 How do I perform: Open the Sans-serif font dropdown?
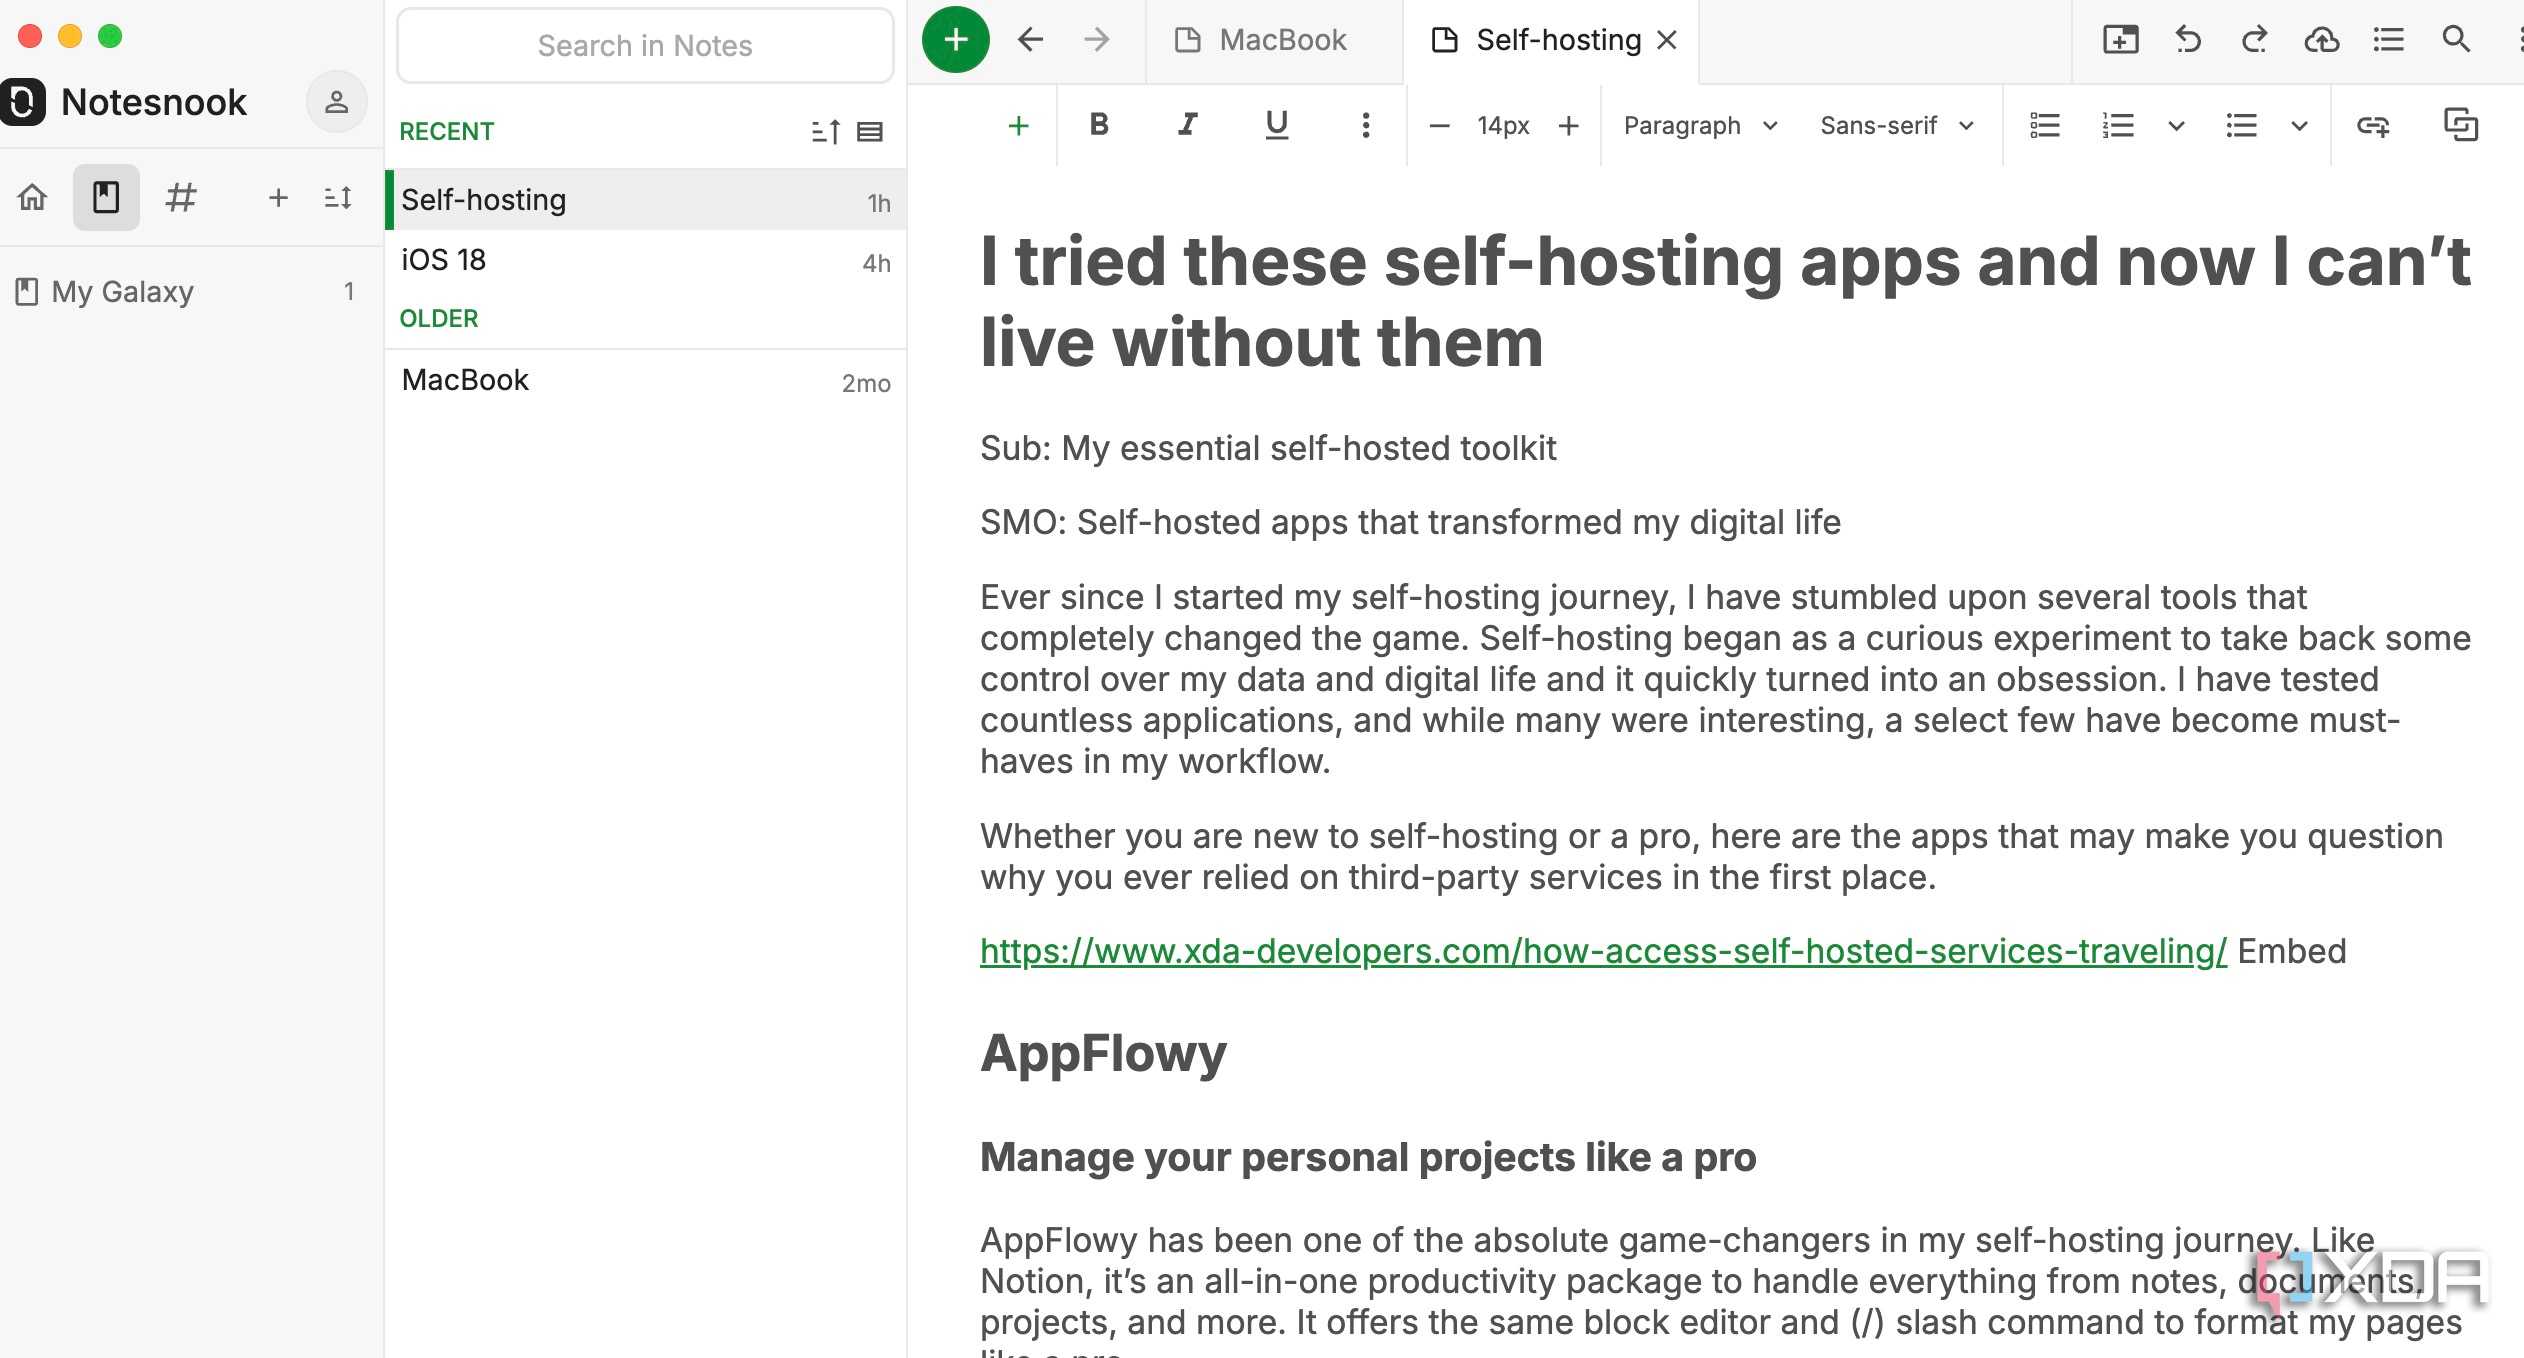pos(1897,125)
